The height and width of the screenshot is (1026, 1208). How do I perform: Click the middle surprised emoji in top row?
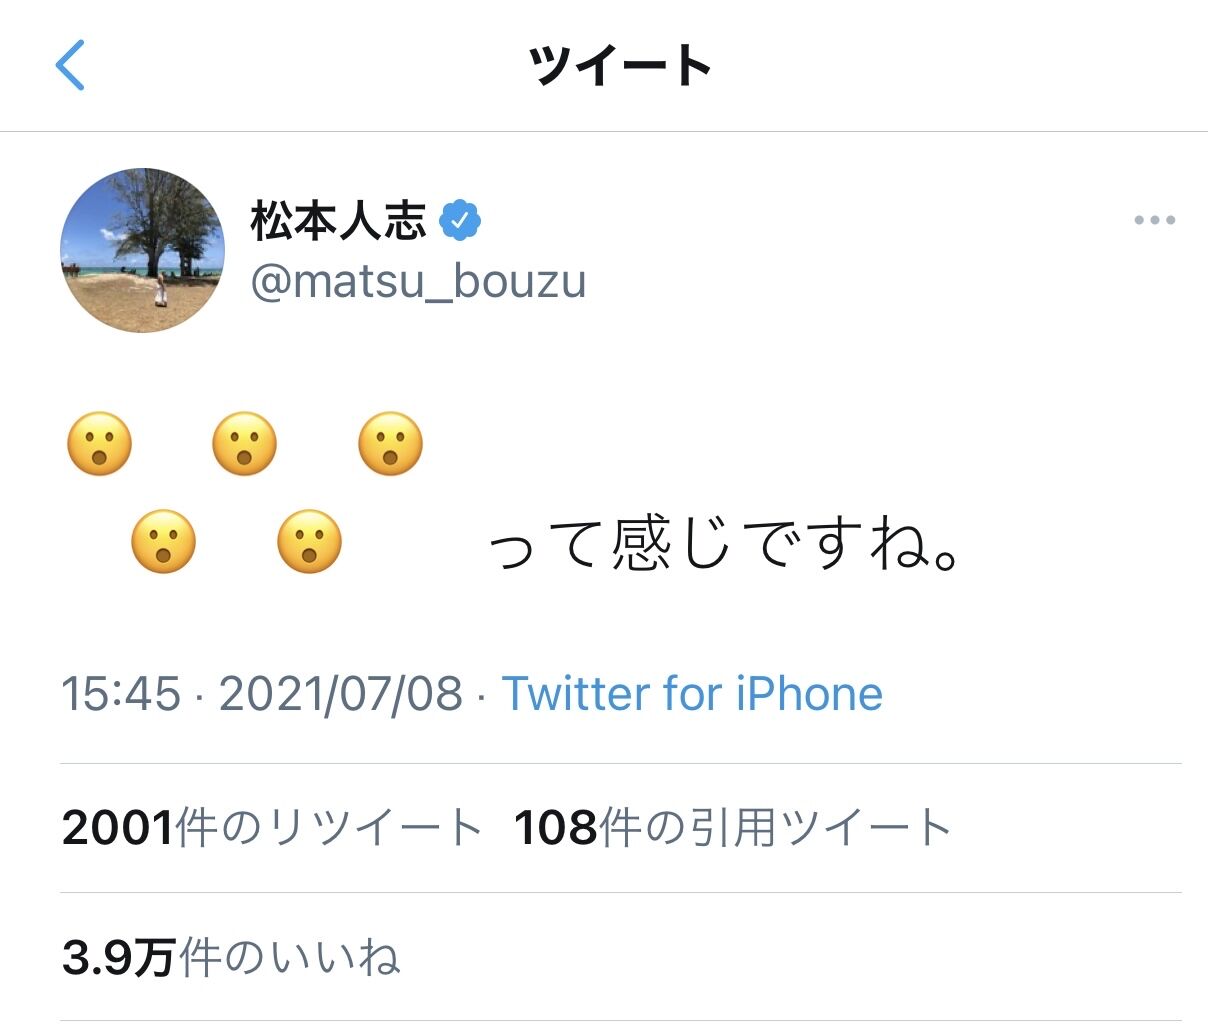[x=245, y=444]
